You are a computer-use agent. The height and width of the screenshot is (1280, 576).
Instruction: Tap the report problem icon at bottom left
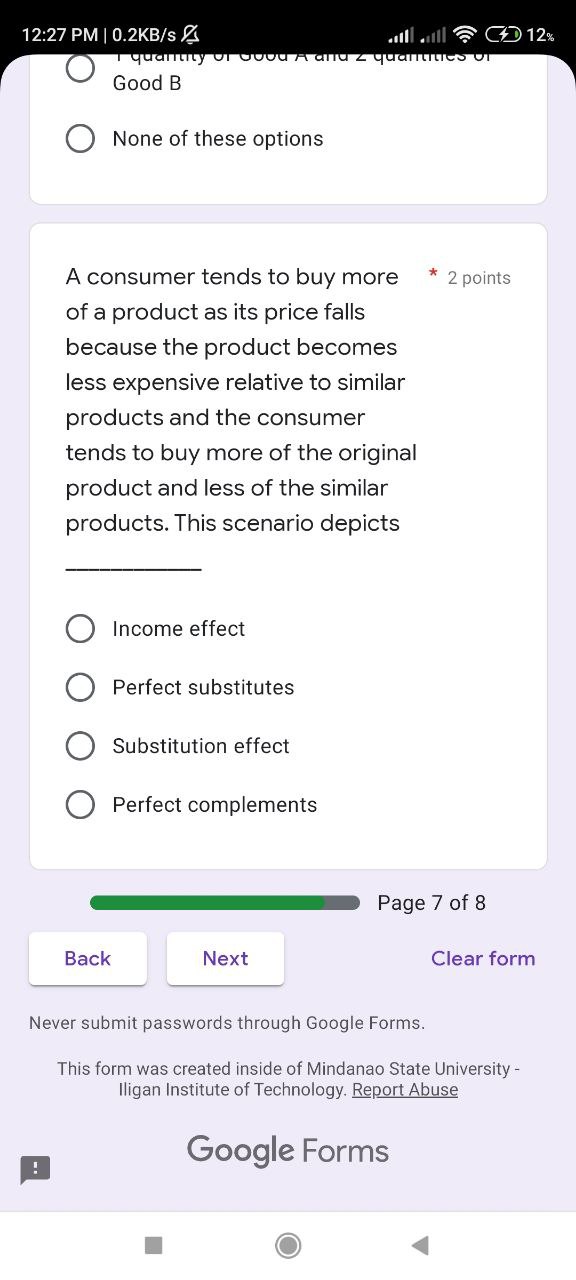34,1170
